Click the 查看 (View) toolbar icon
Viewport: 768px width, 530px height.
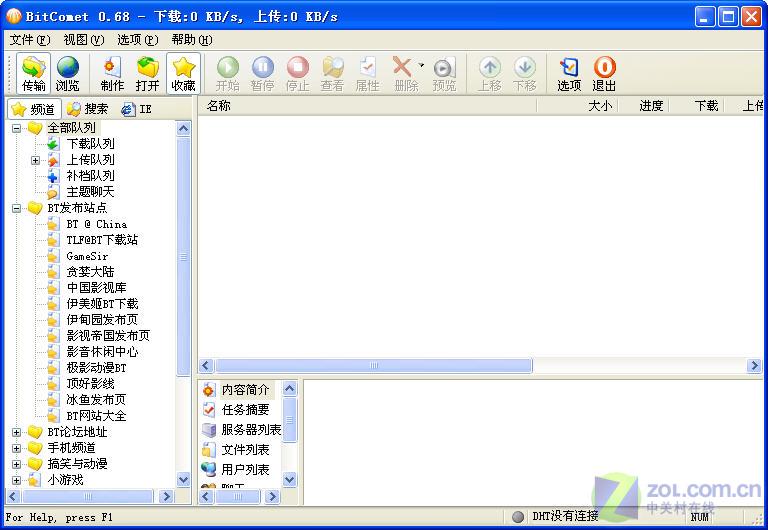click(x=333, y=73)
